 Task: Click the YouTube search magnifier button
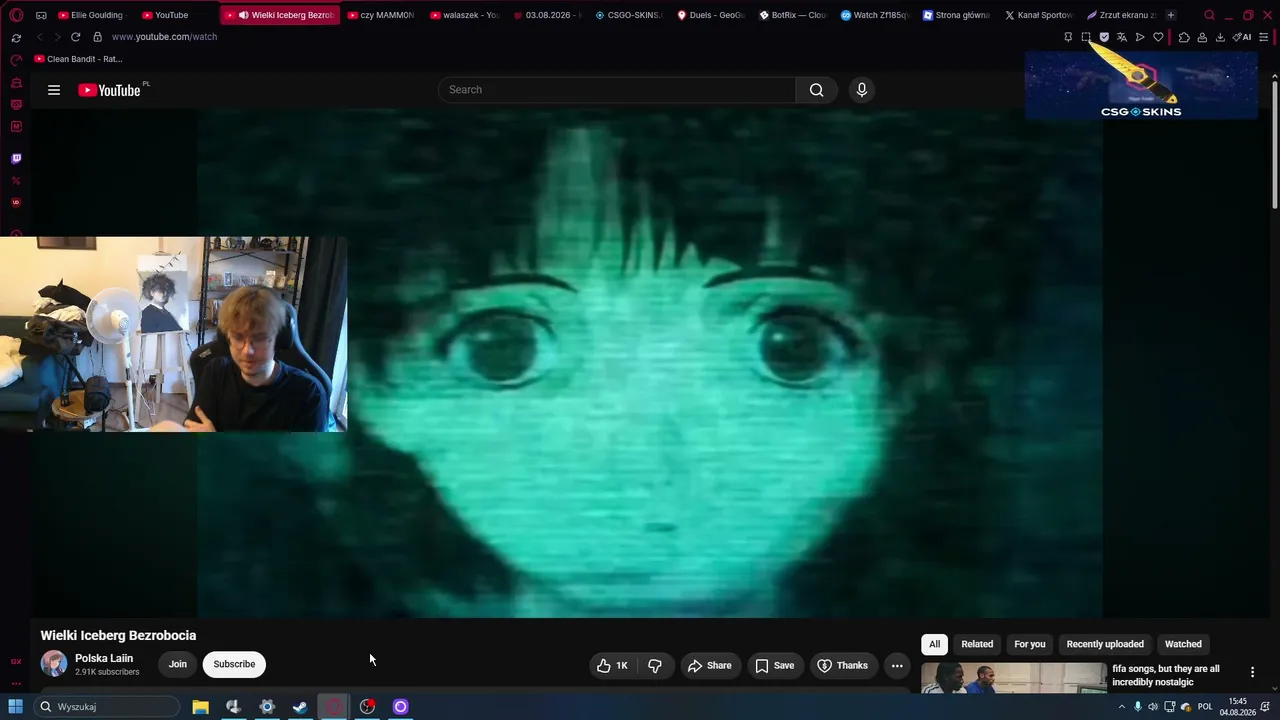tap(817, 90)
